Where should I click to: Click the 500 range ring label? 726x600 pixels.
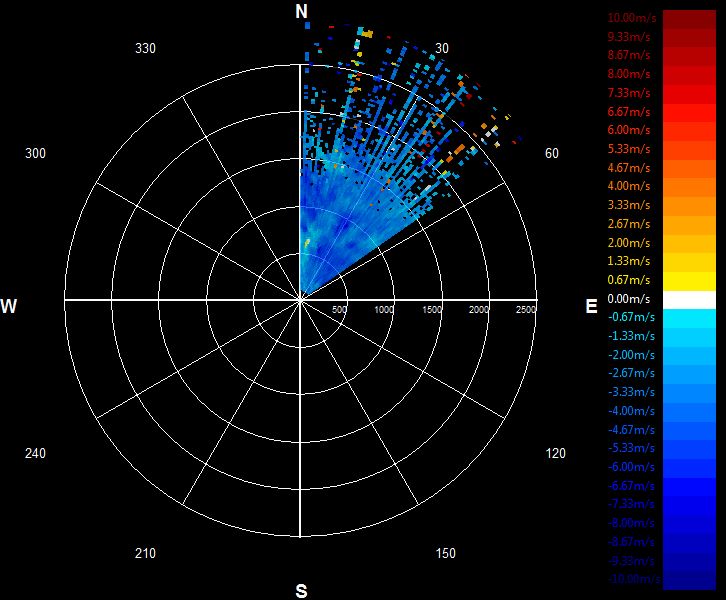(x=339, y=309)
